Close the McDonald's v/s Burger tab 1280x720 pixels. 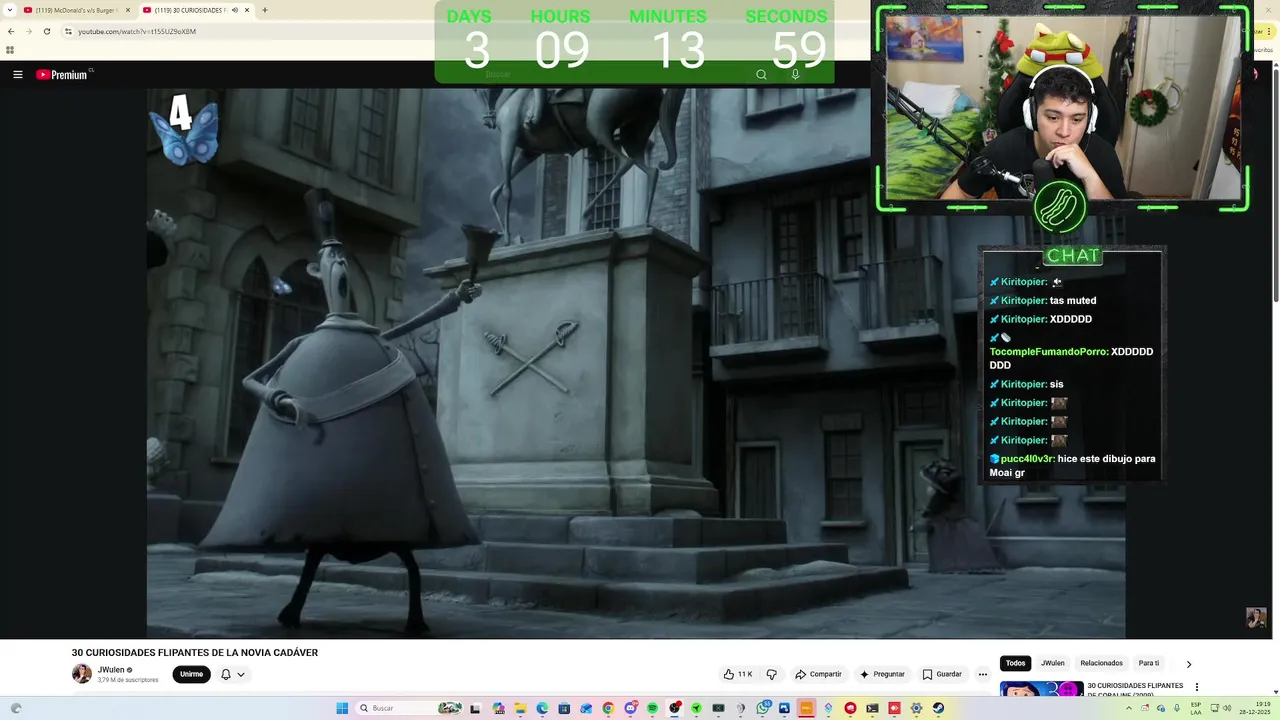pos(128,10)
